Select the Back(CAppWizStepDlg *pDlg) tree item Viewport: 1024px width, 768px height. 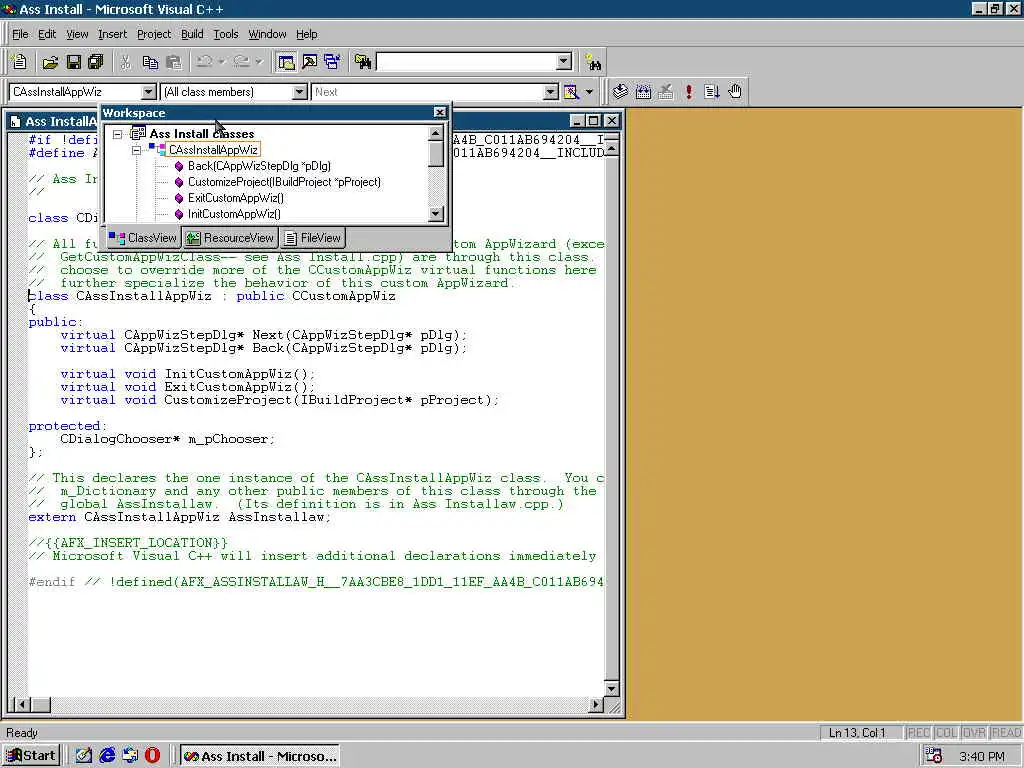(259, 166)
